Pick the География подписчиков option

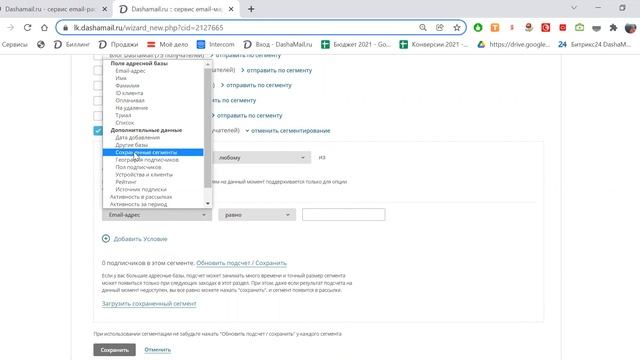[147, 160]
